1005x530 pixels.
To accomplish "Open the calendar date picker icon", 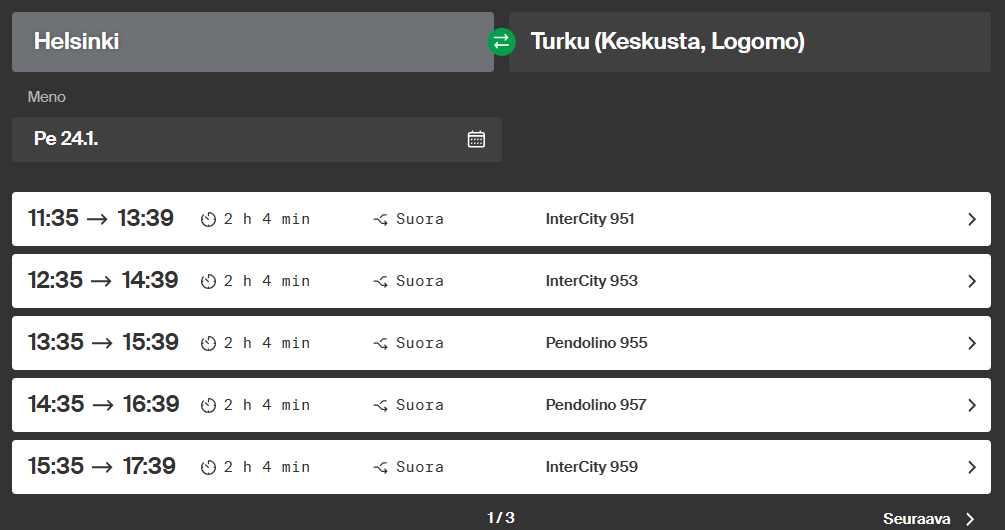I will coord(476,139).
